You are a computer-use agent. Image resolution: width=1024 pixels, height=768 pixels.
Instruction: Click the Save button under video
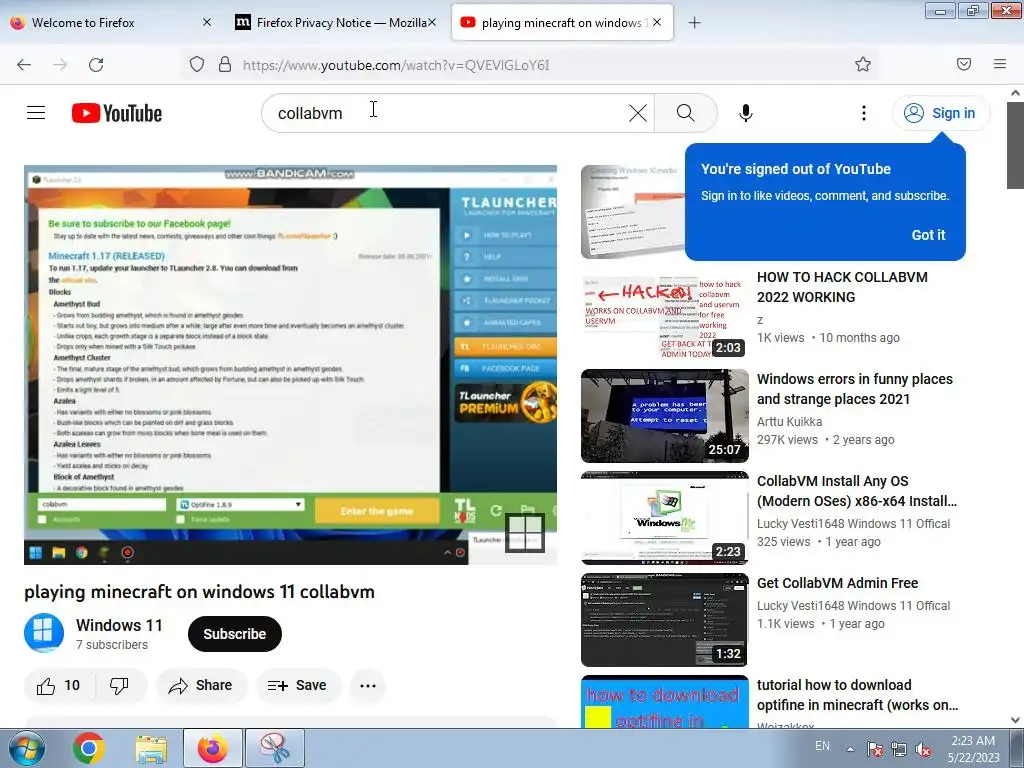pos(297,686)
